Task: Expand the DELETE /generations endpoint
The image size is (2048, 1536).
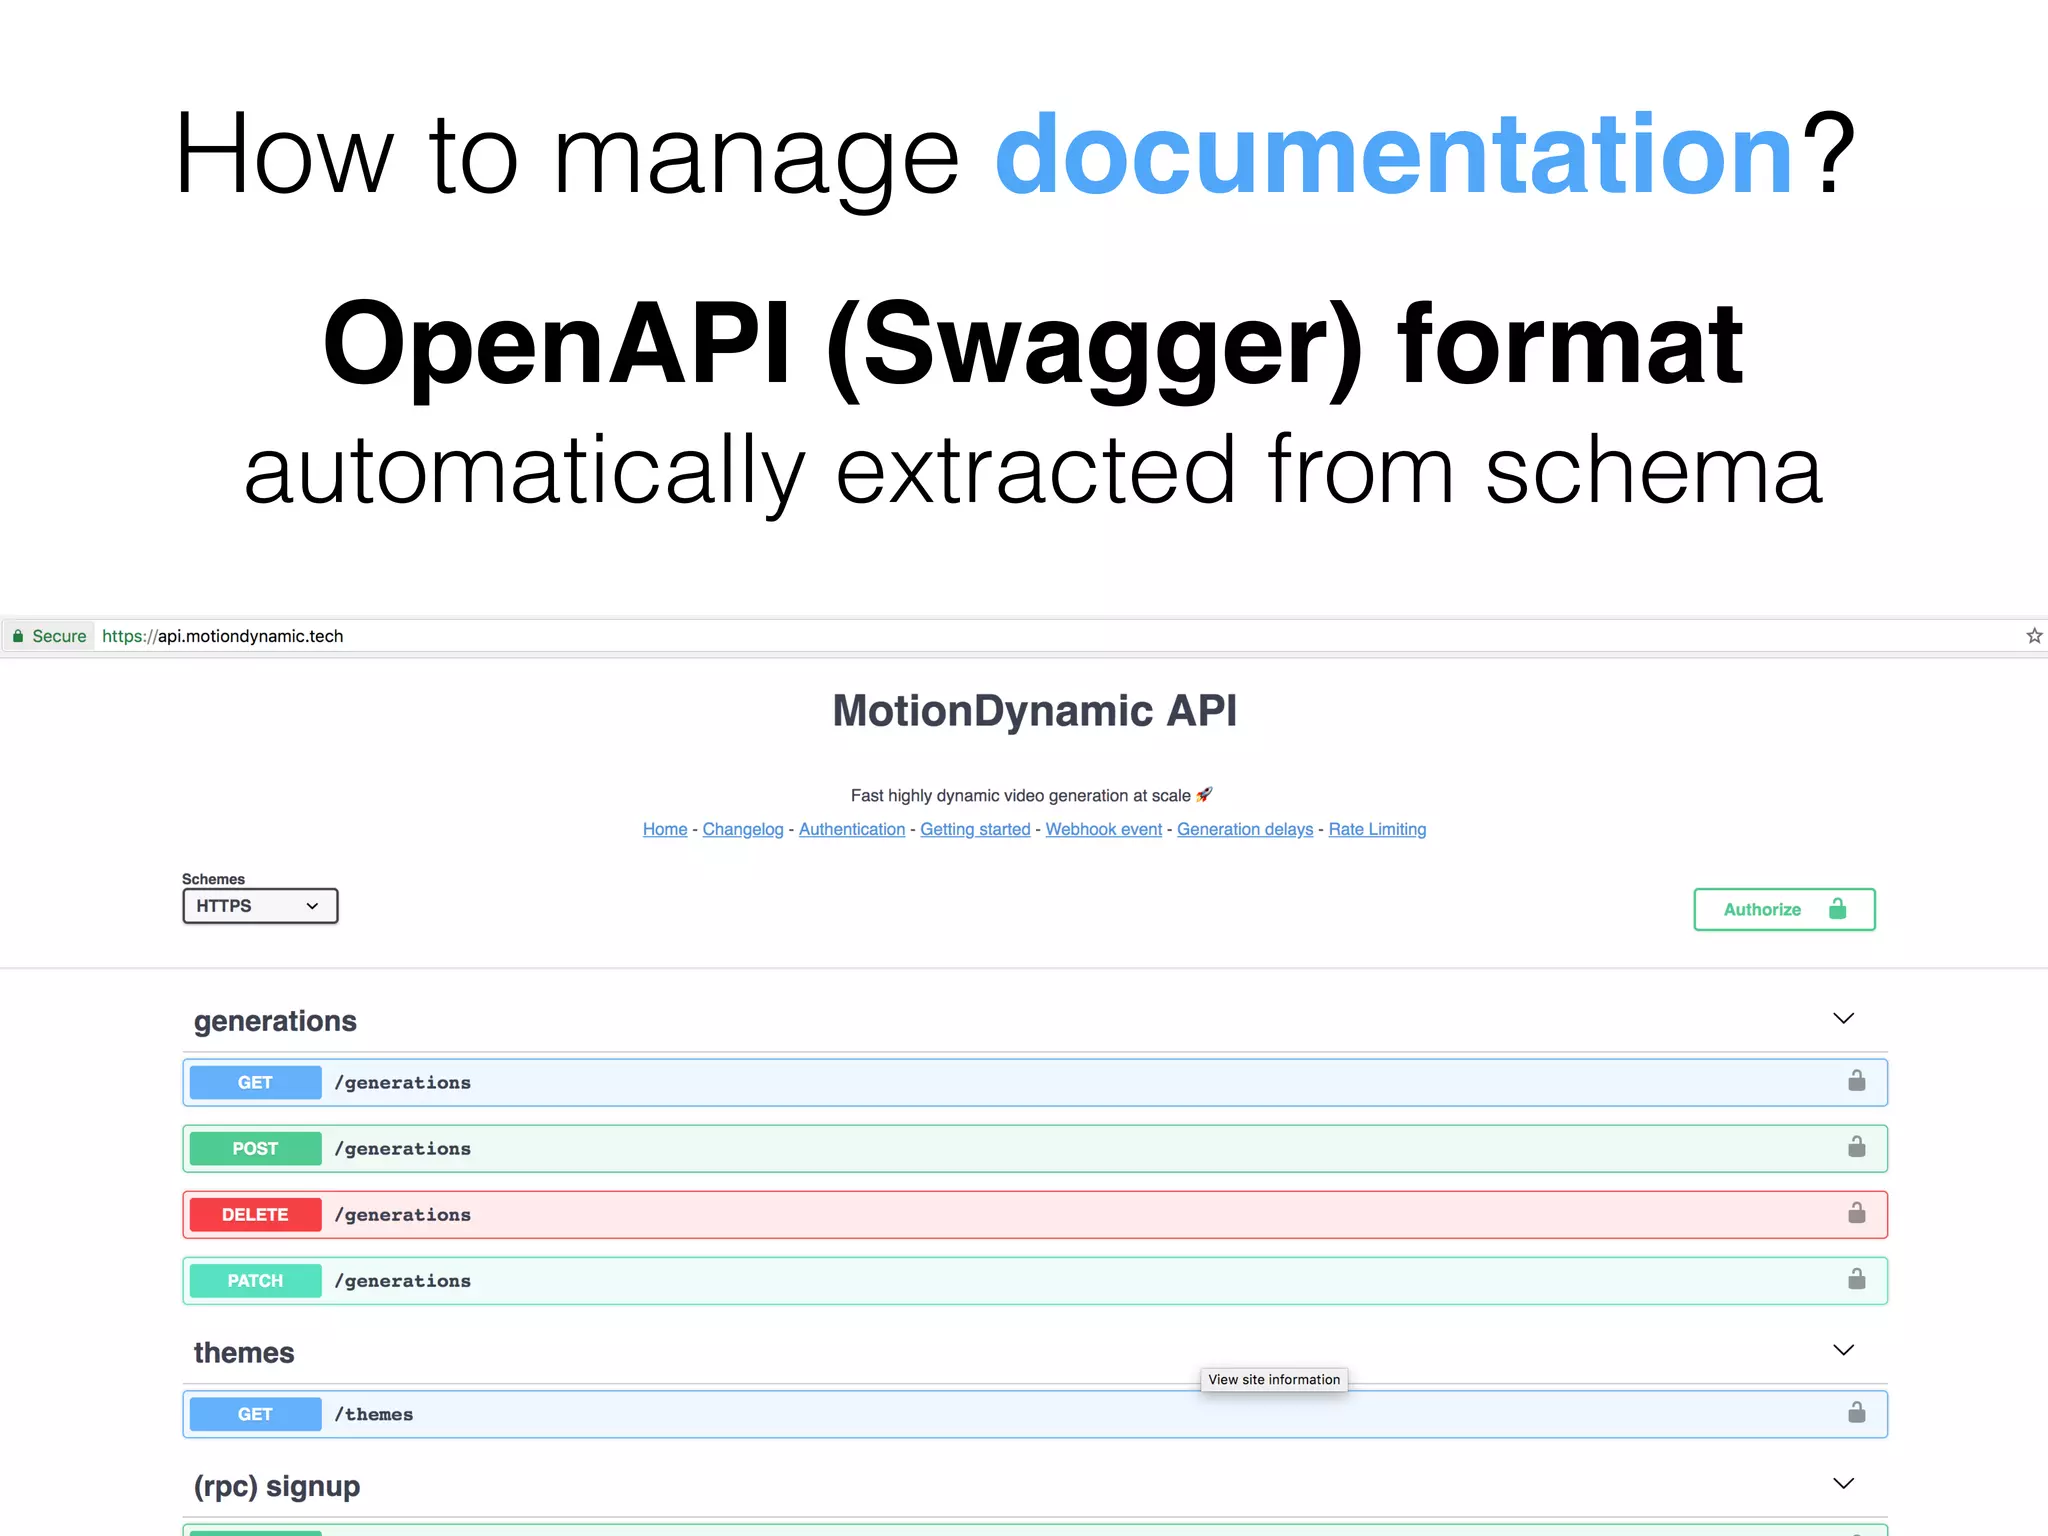Action: pyautogui.click(x=1035, y=1214)
